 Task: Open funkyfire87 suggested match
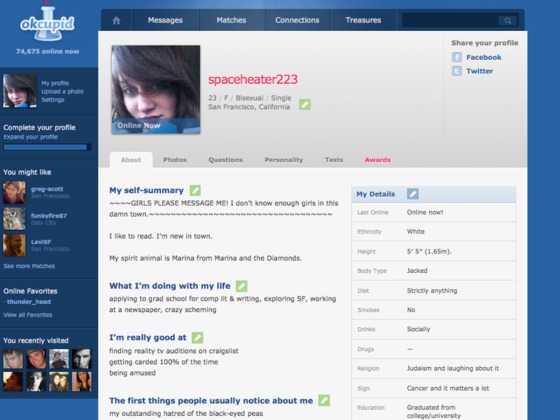[x=49, y=216]
